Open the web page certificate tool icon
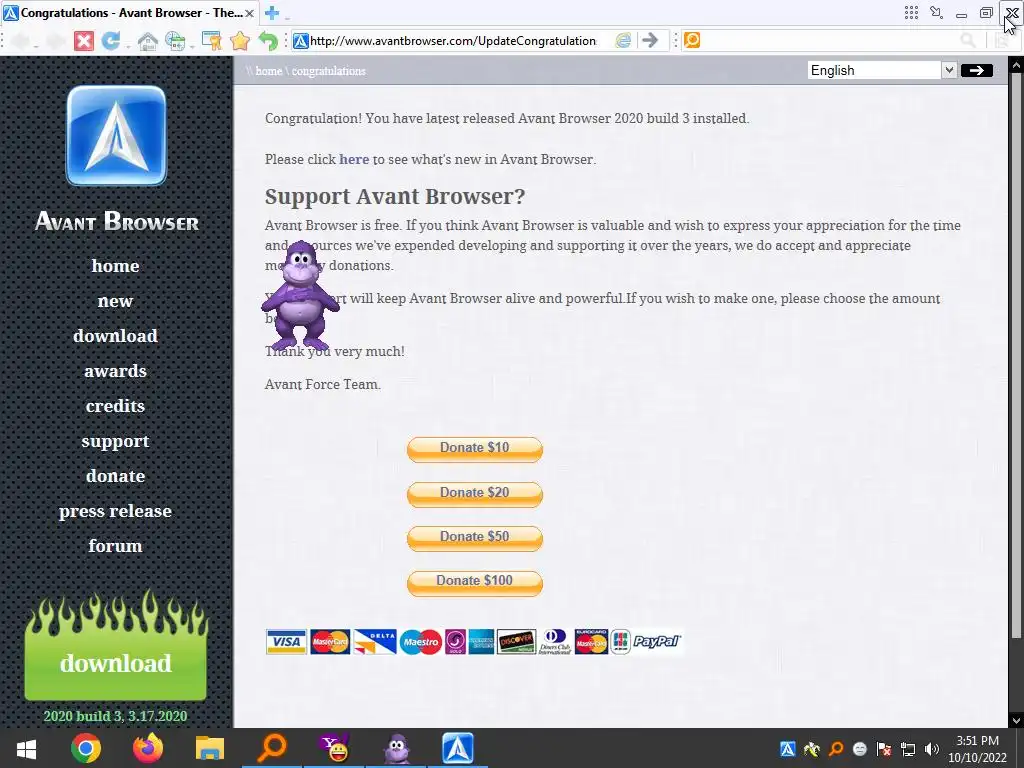Screen dimensions: 1024x768 point(211,41)
